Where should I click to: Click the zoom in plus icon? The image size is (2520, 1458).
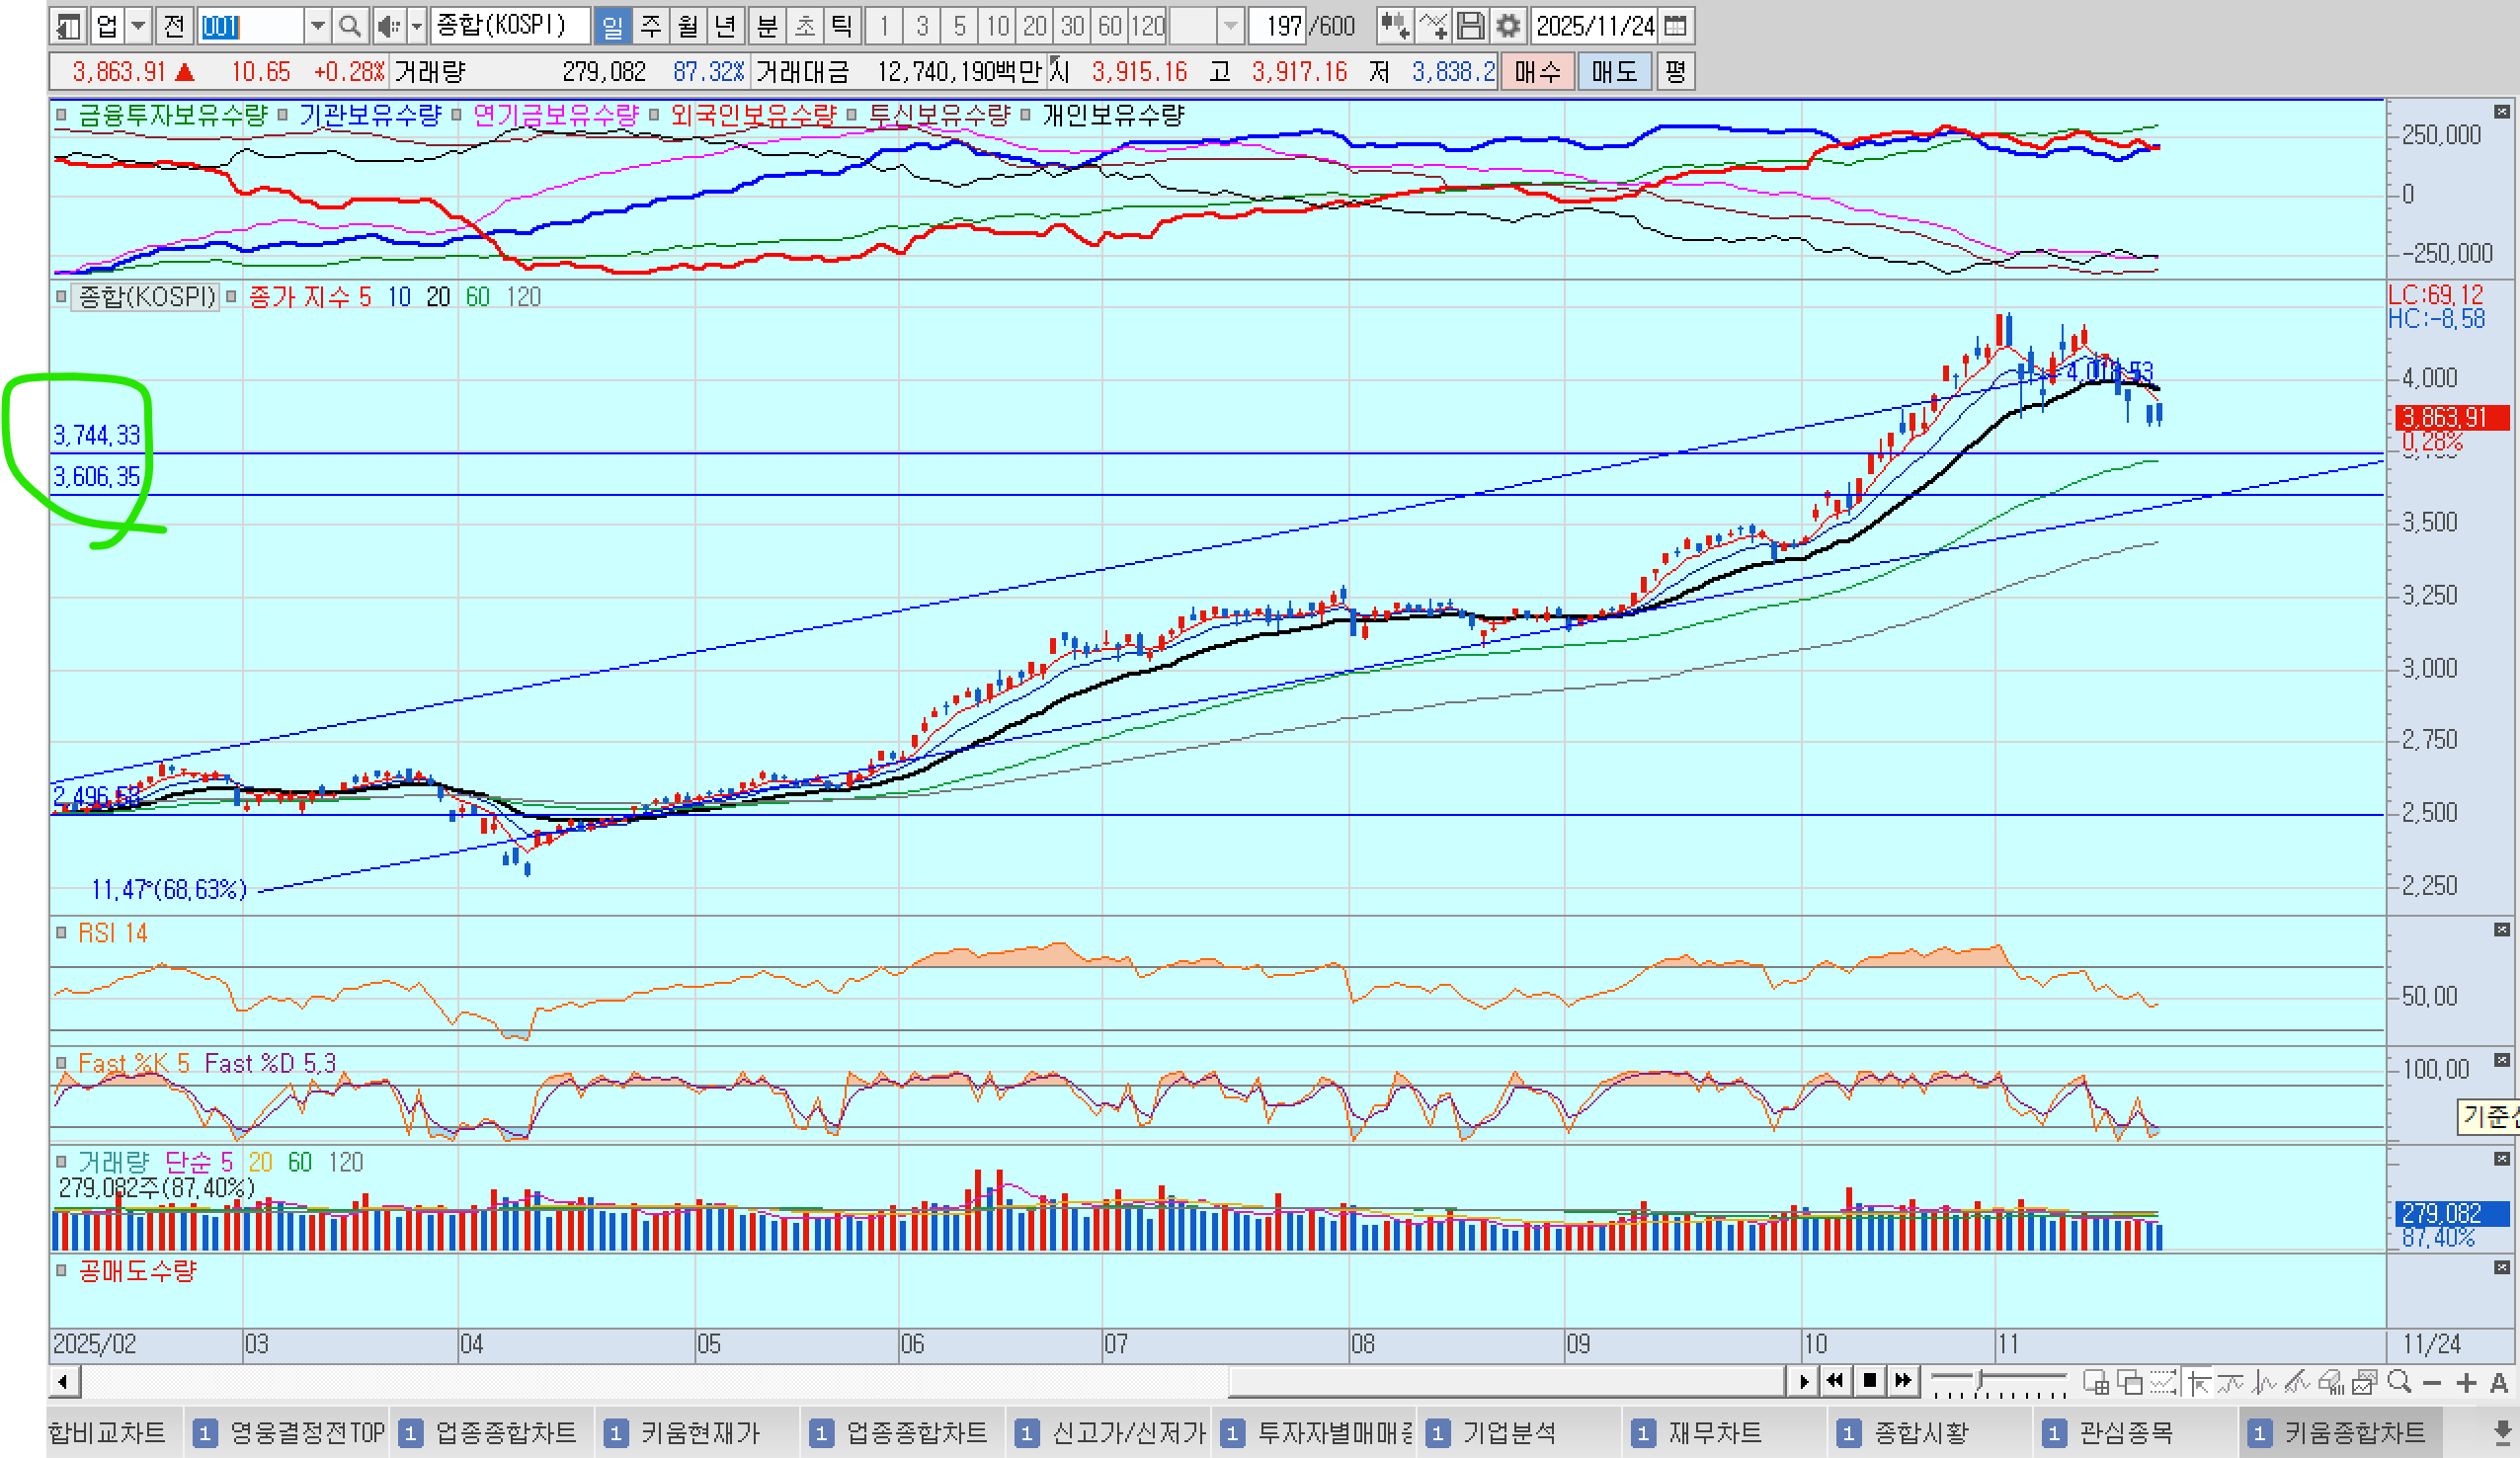2466,1382
